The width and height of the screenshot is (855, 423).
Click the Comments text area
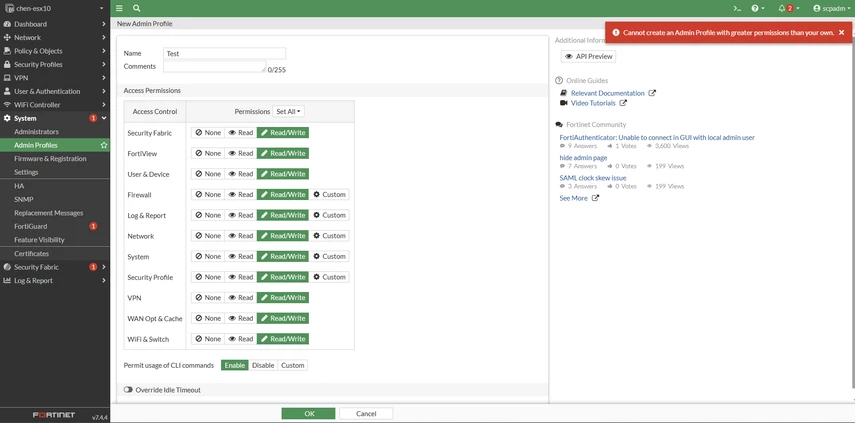[x=215, y=67]
